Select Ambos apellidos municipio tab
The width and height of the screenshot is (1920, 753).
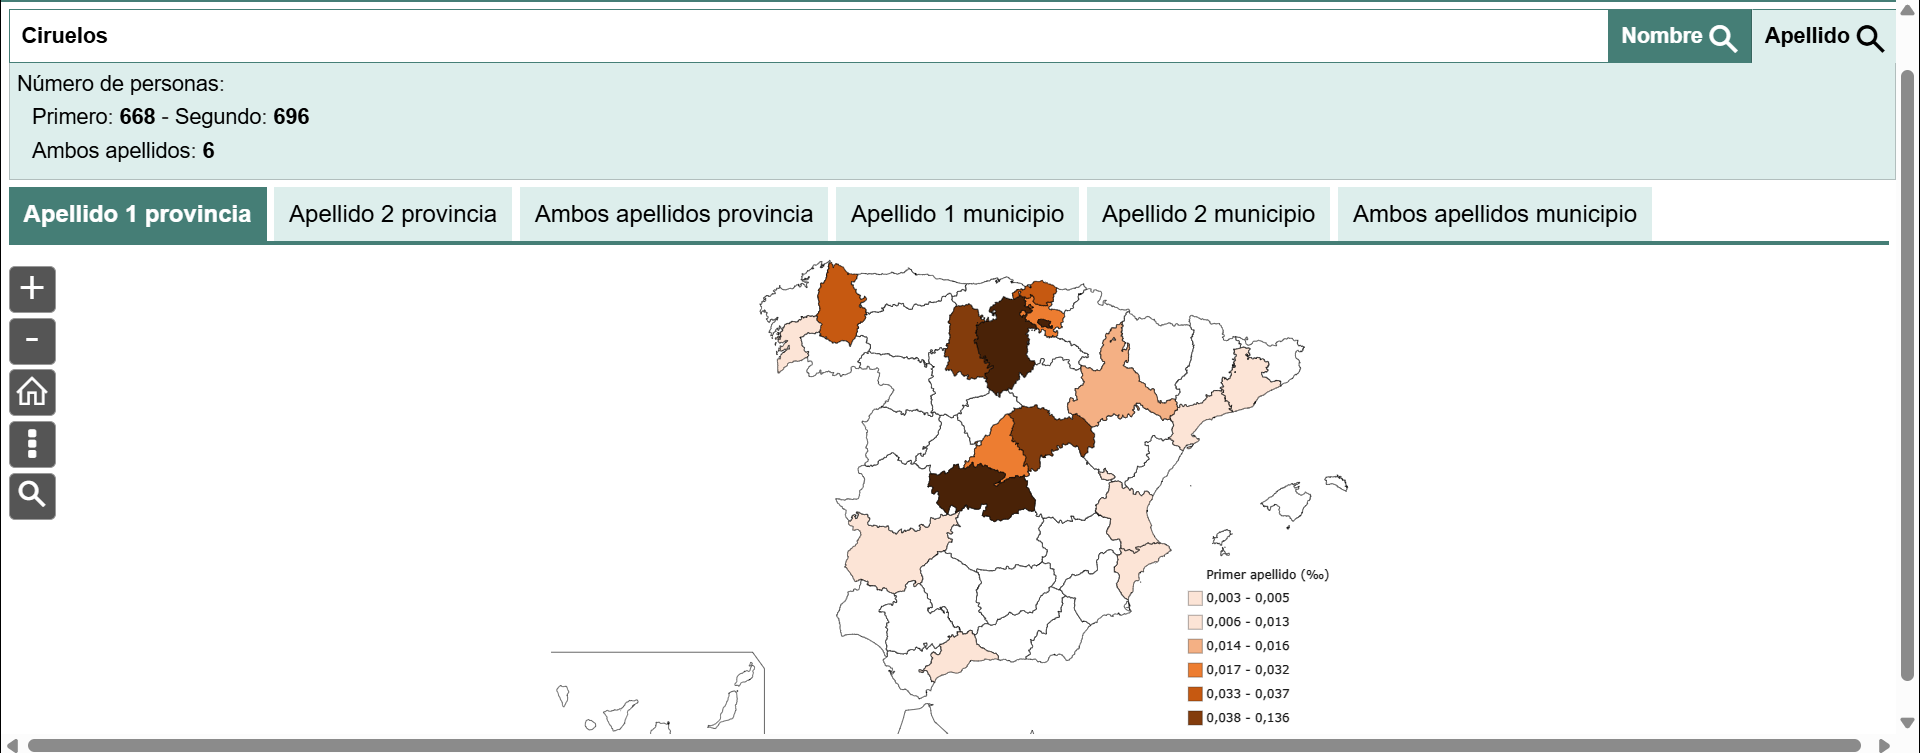click(1495, 214)
